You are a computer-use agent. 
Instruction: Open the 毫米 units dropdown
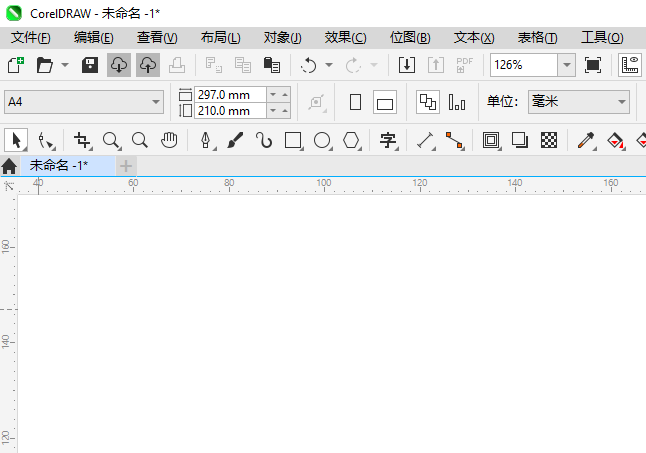pyautogui.click(x=579, y=102)
